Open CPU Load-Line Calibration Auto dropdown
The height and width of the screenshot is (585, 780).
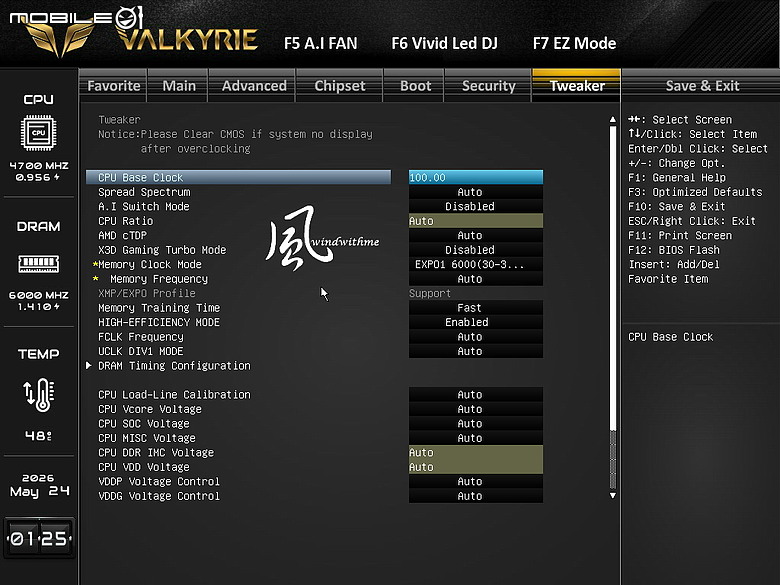[x=476, y=394]
